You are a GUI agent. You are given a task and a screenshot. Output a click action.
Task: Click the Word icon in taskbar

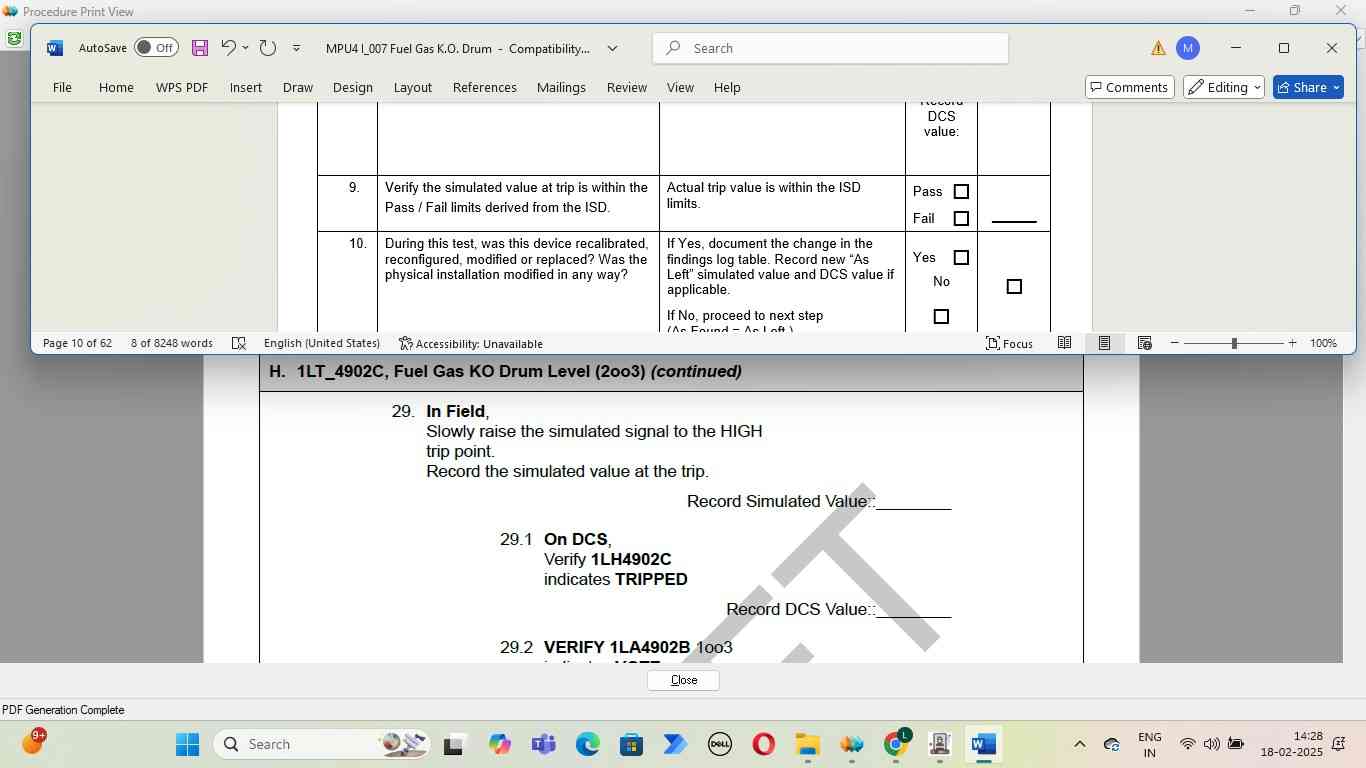(x=983, y=744)
